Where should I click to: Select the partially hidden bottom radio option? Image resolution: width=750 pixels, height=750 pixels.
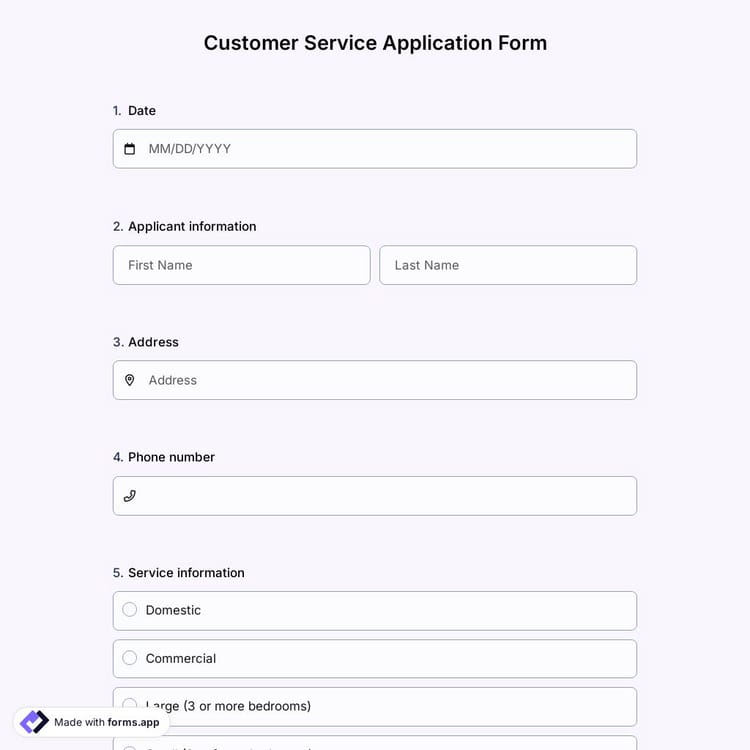(400, 744)
